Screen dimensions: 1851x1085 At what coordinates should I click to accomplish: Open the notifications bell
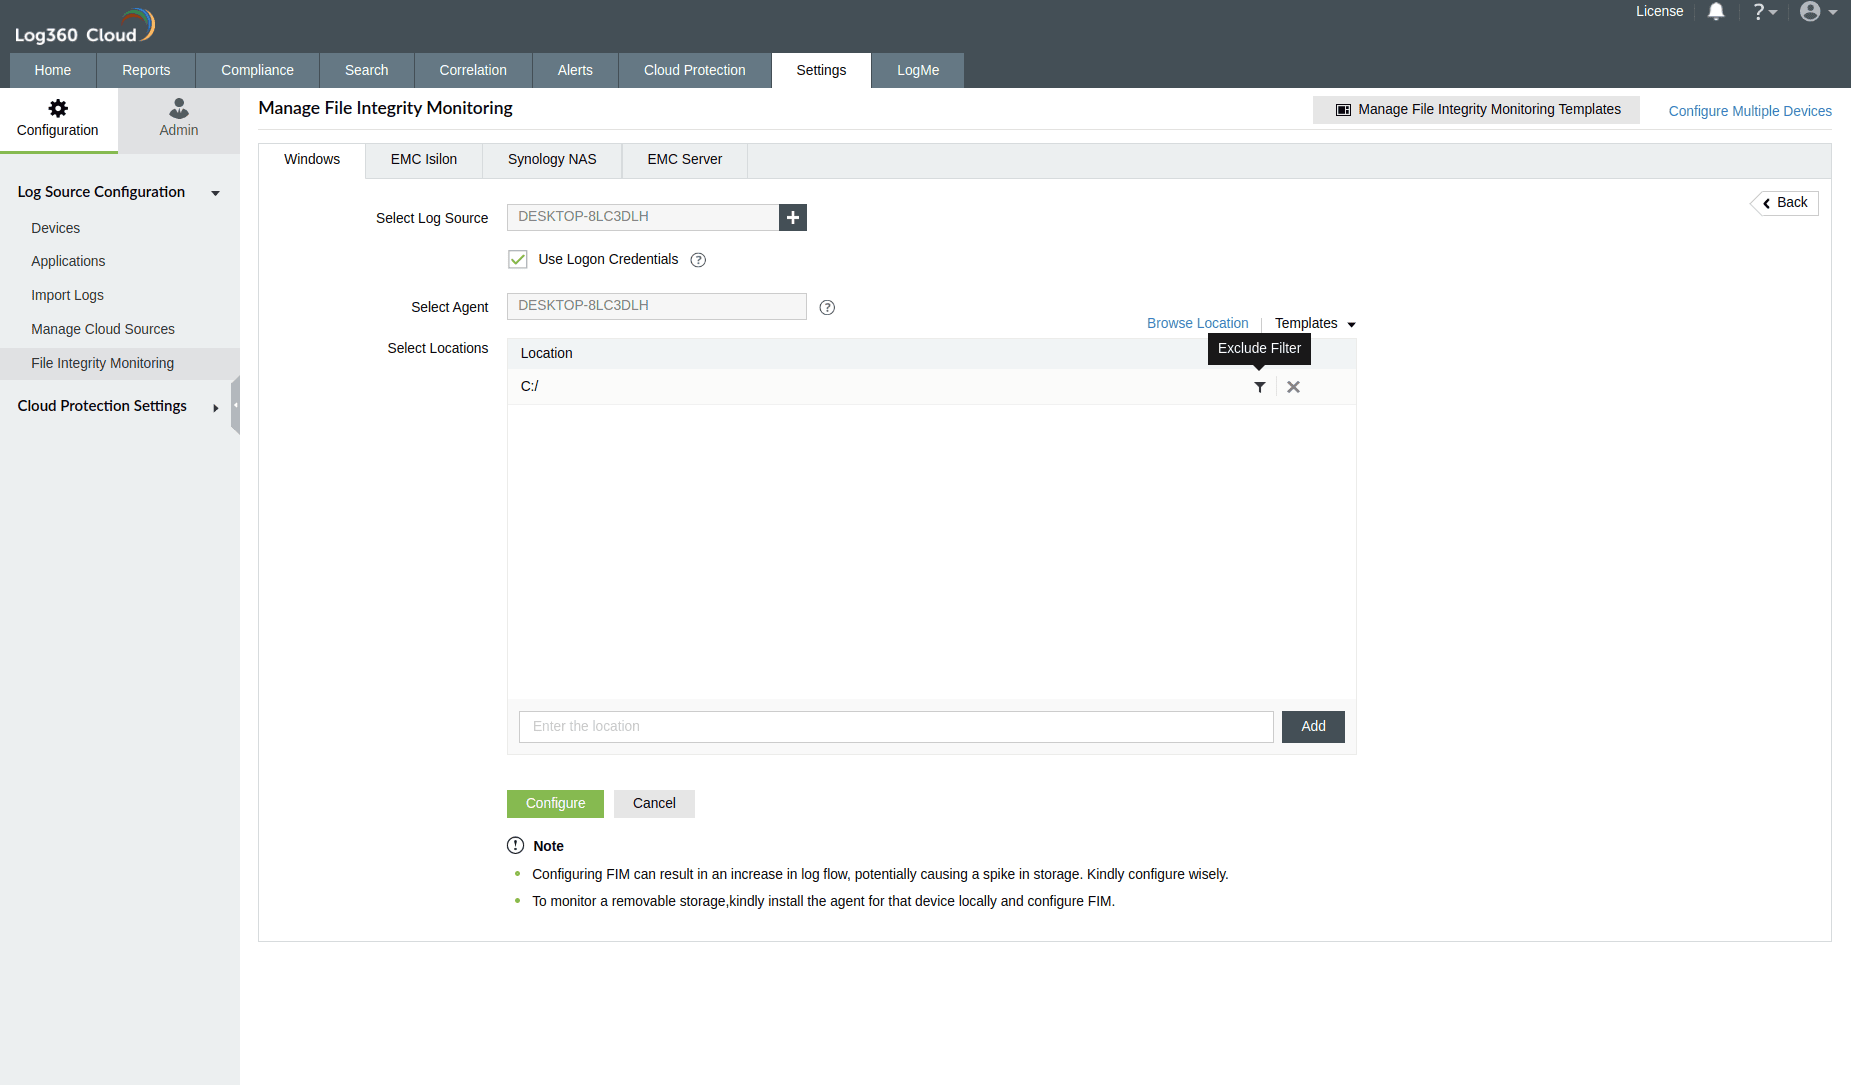[1716, 12]
